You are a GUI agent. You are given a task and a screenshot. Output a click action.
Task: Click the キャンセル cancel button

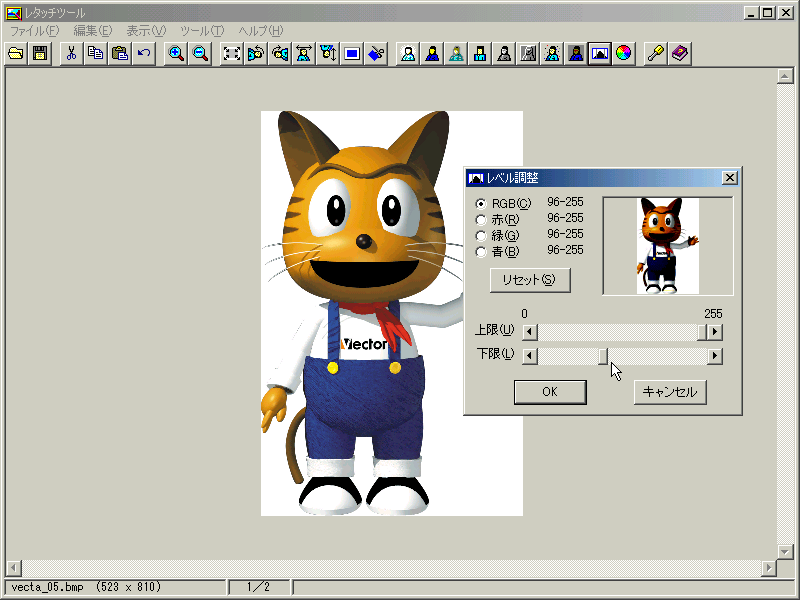(670, 392)
